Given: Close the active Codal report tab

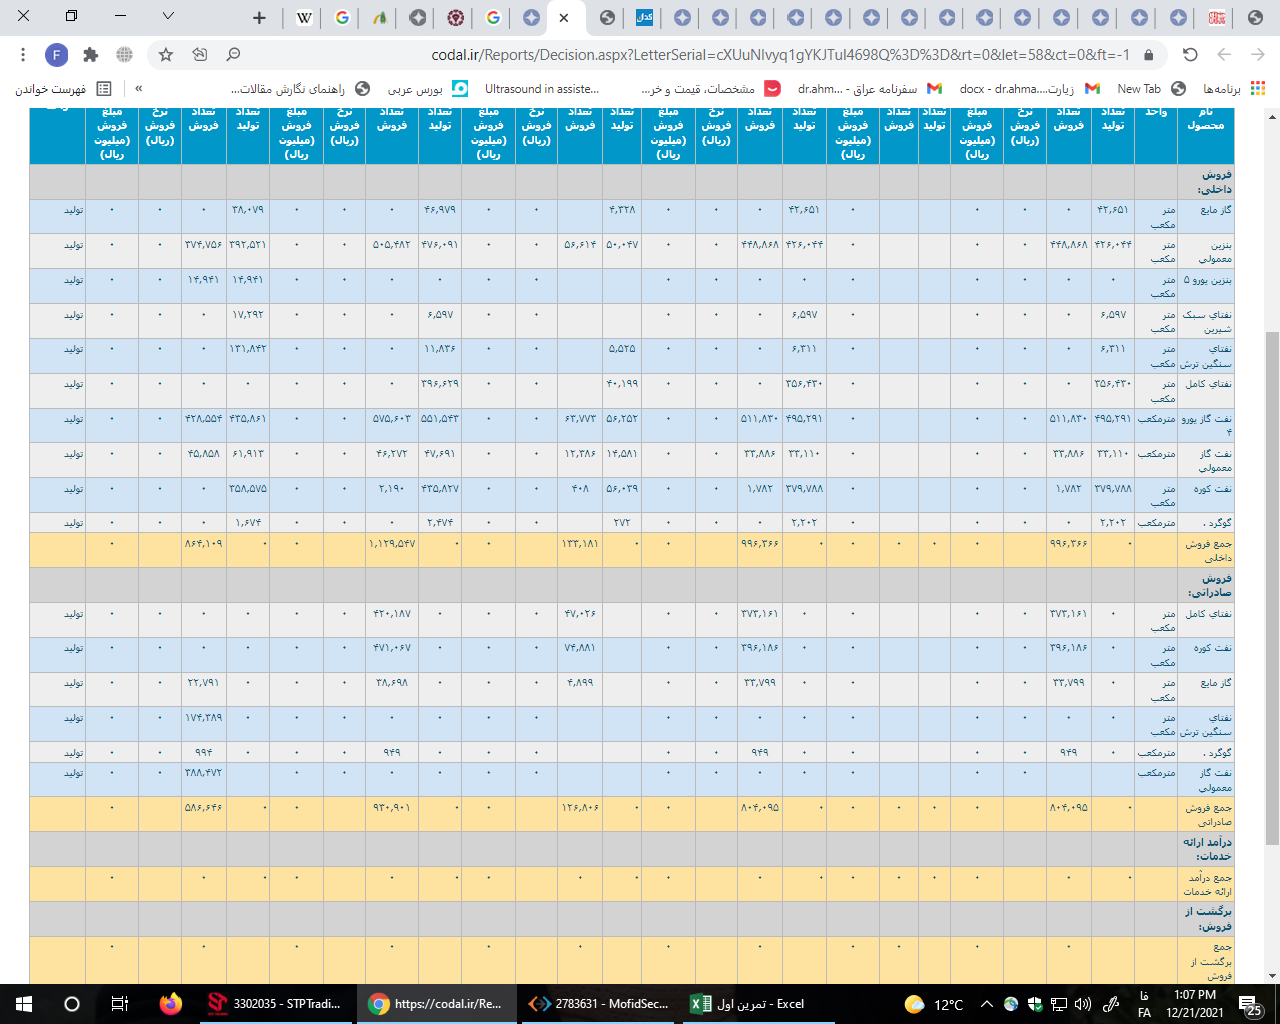Looking at the screenshot, I should [x=564, y=17].
